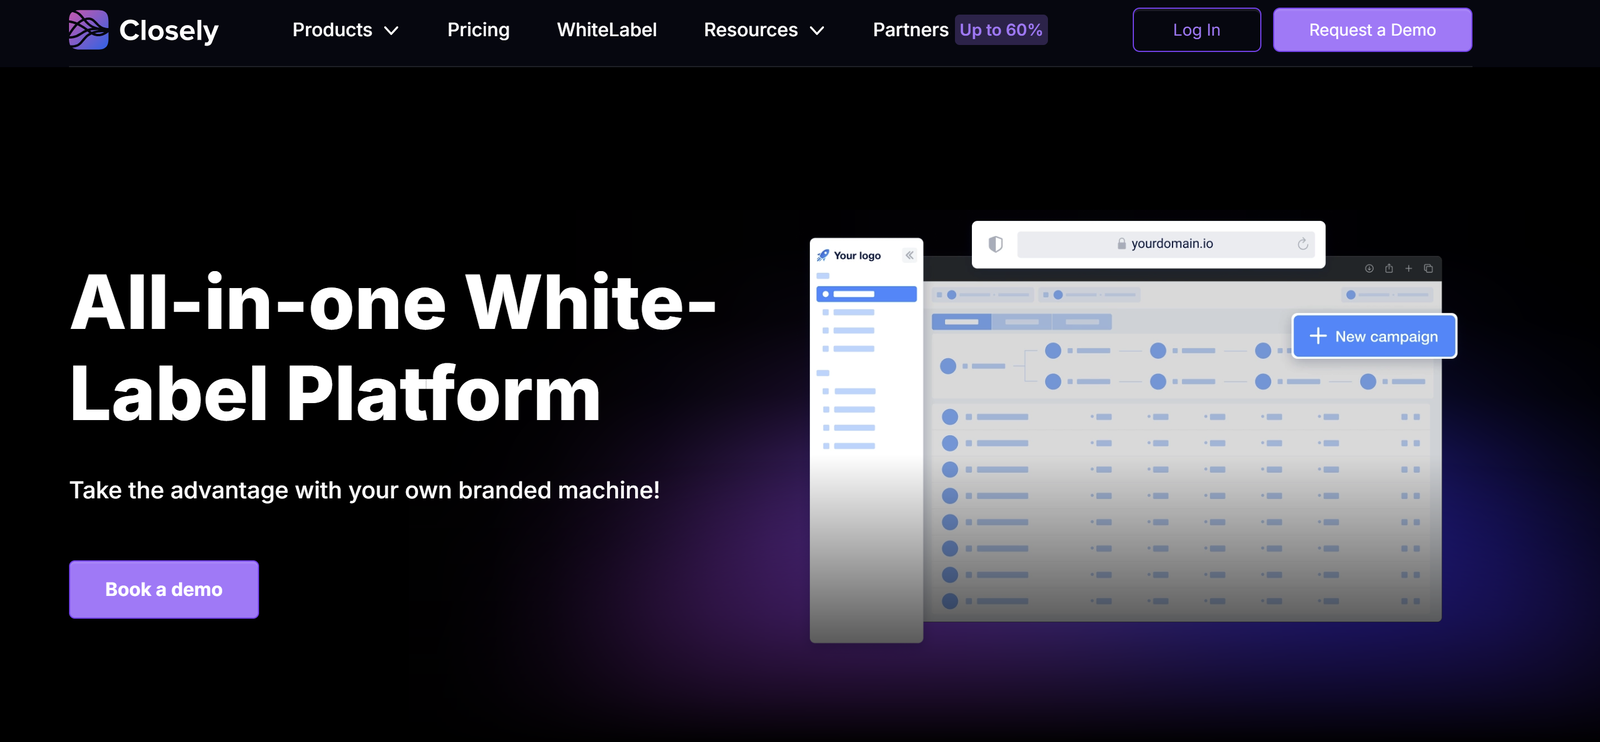Screen dimensions: 1600x742
Task: Click the Book a demo button
Action: 164,590
